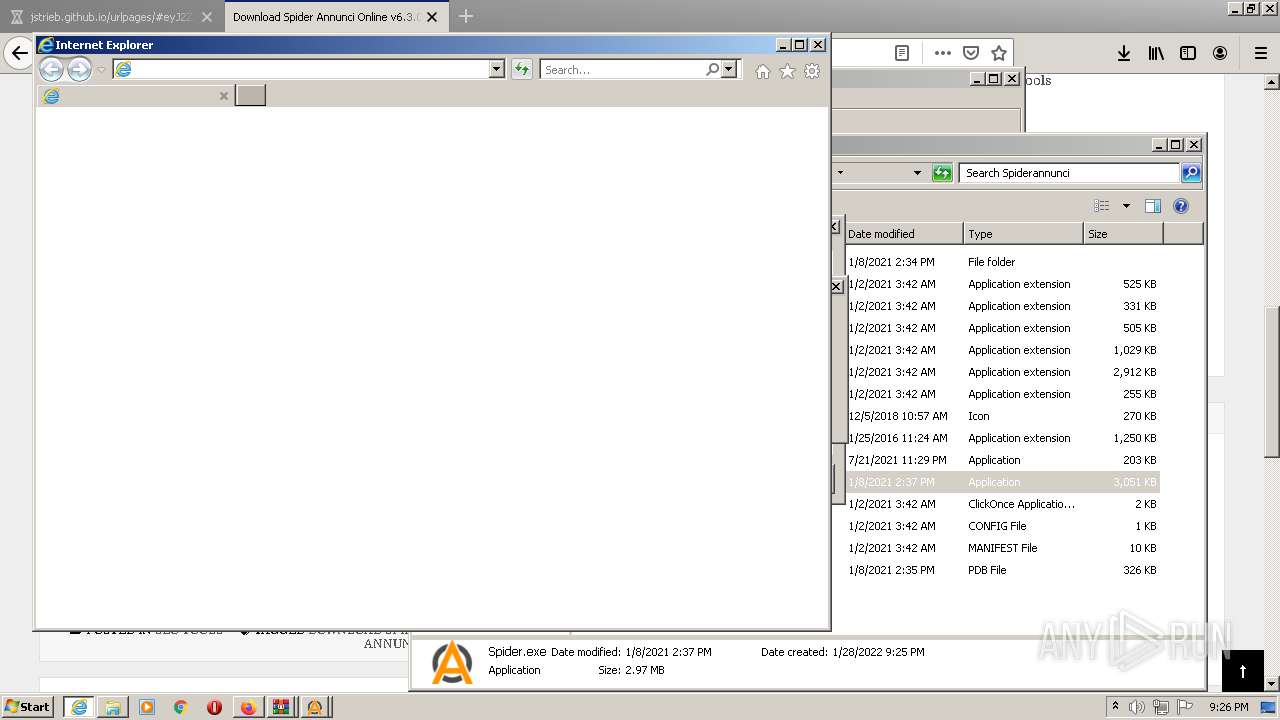This screenshot has width=1280, height=720.
Task: Close the blank Internet Explorer tab
Action: [x=224, y=96]
